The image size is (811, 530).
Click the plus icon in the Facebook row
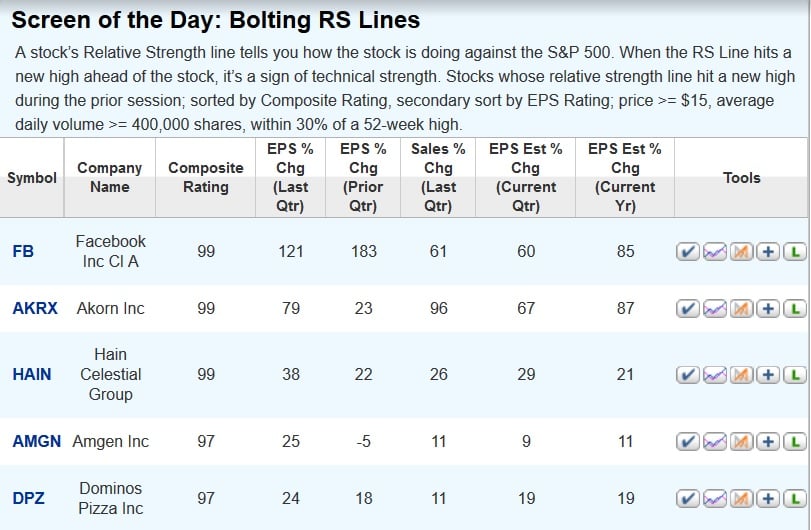tap(767, 252)
